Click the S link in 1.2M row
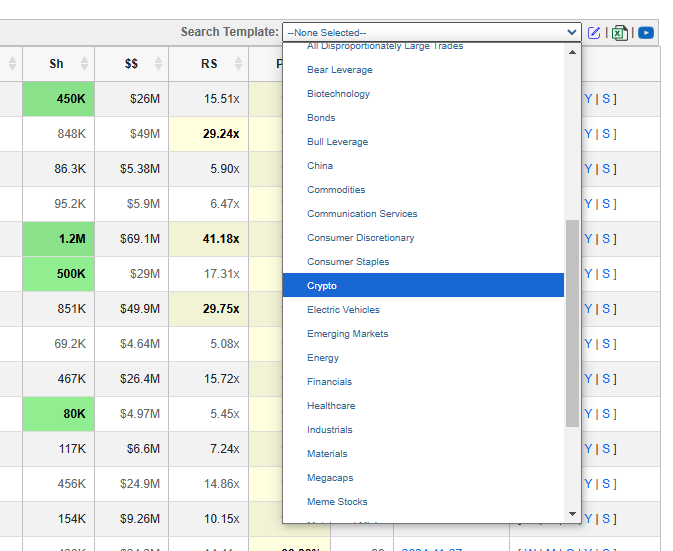This screenshot has height=551, width=673. point(606,239)
